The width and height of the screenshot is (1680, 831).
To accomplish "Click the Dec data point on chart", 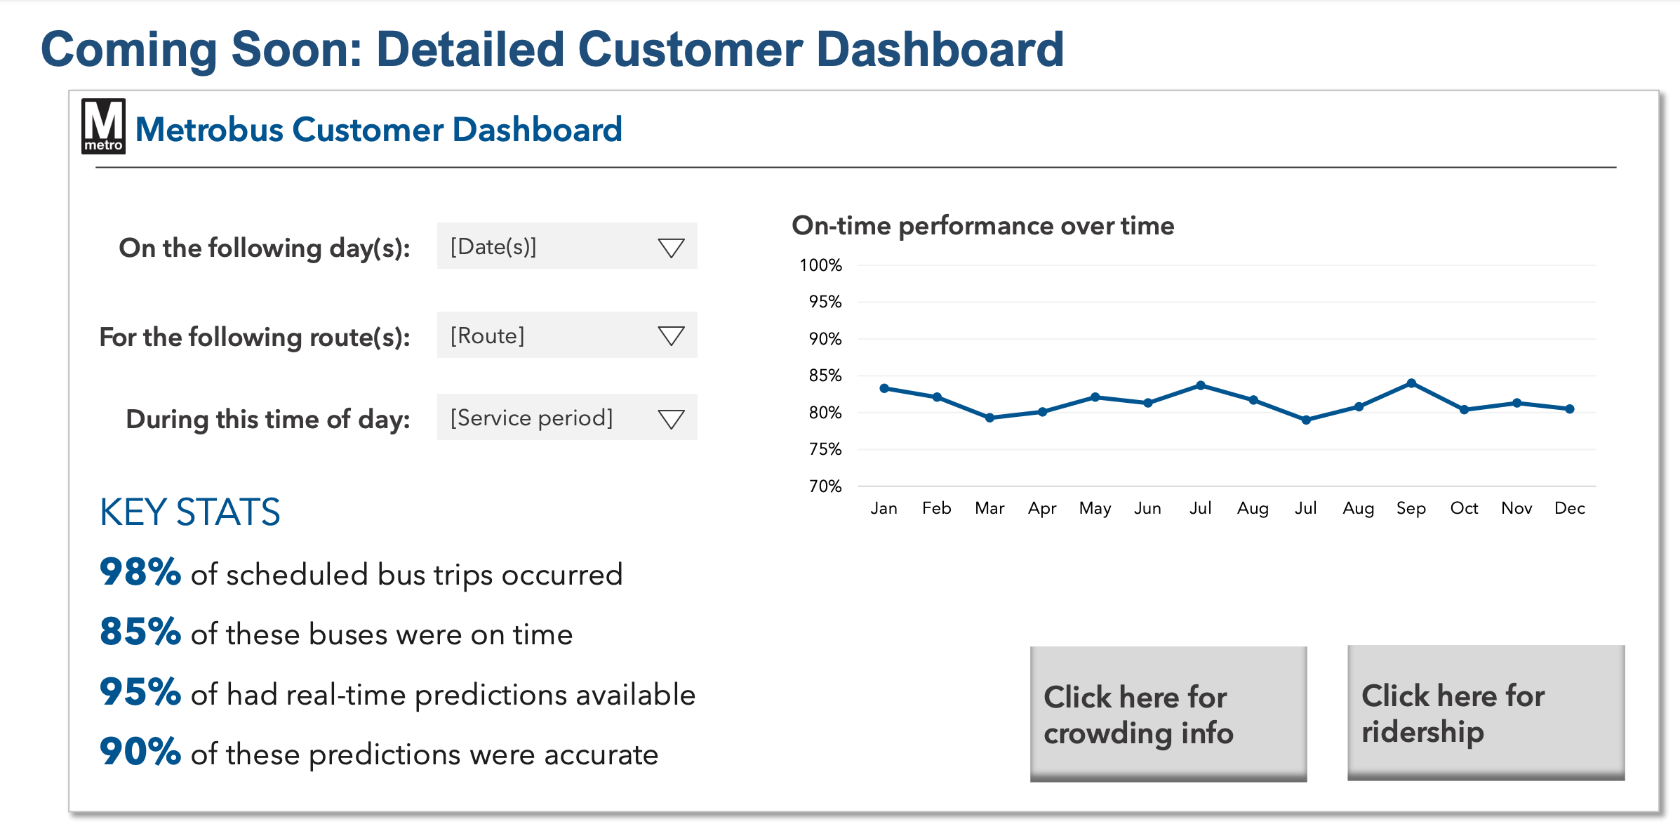I will point(1570,409).
